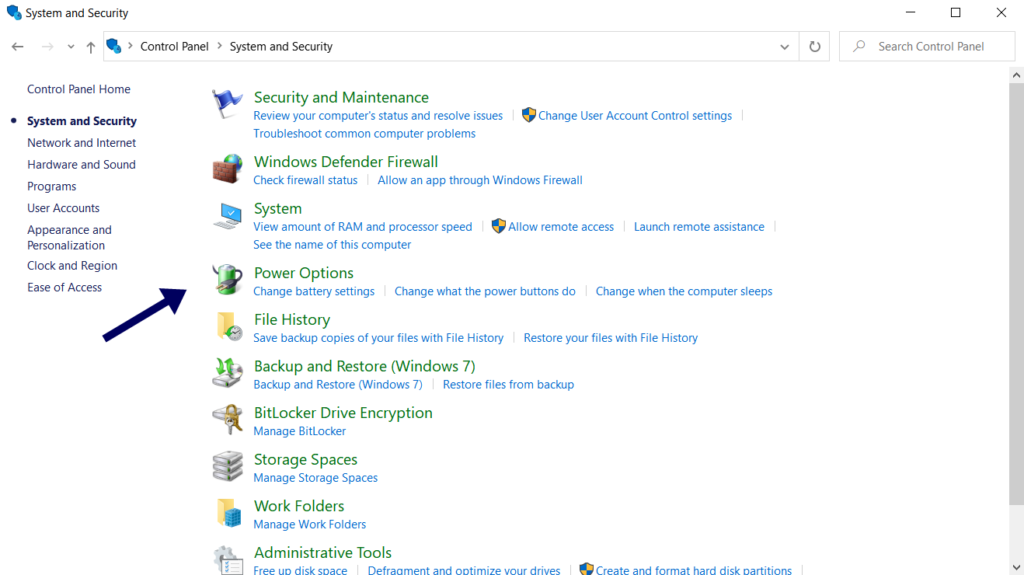Image resolution: width=1024 pixels, height=575 pixels.
Task: Click the Windows Defender Firewall brick wall icon
Action: pyautogui.click(x=227, y=169)
